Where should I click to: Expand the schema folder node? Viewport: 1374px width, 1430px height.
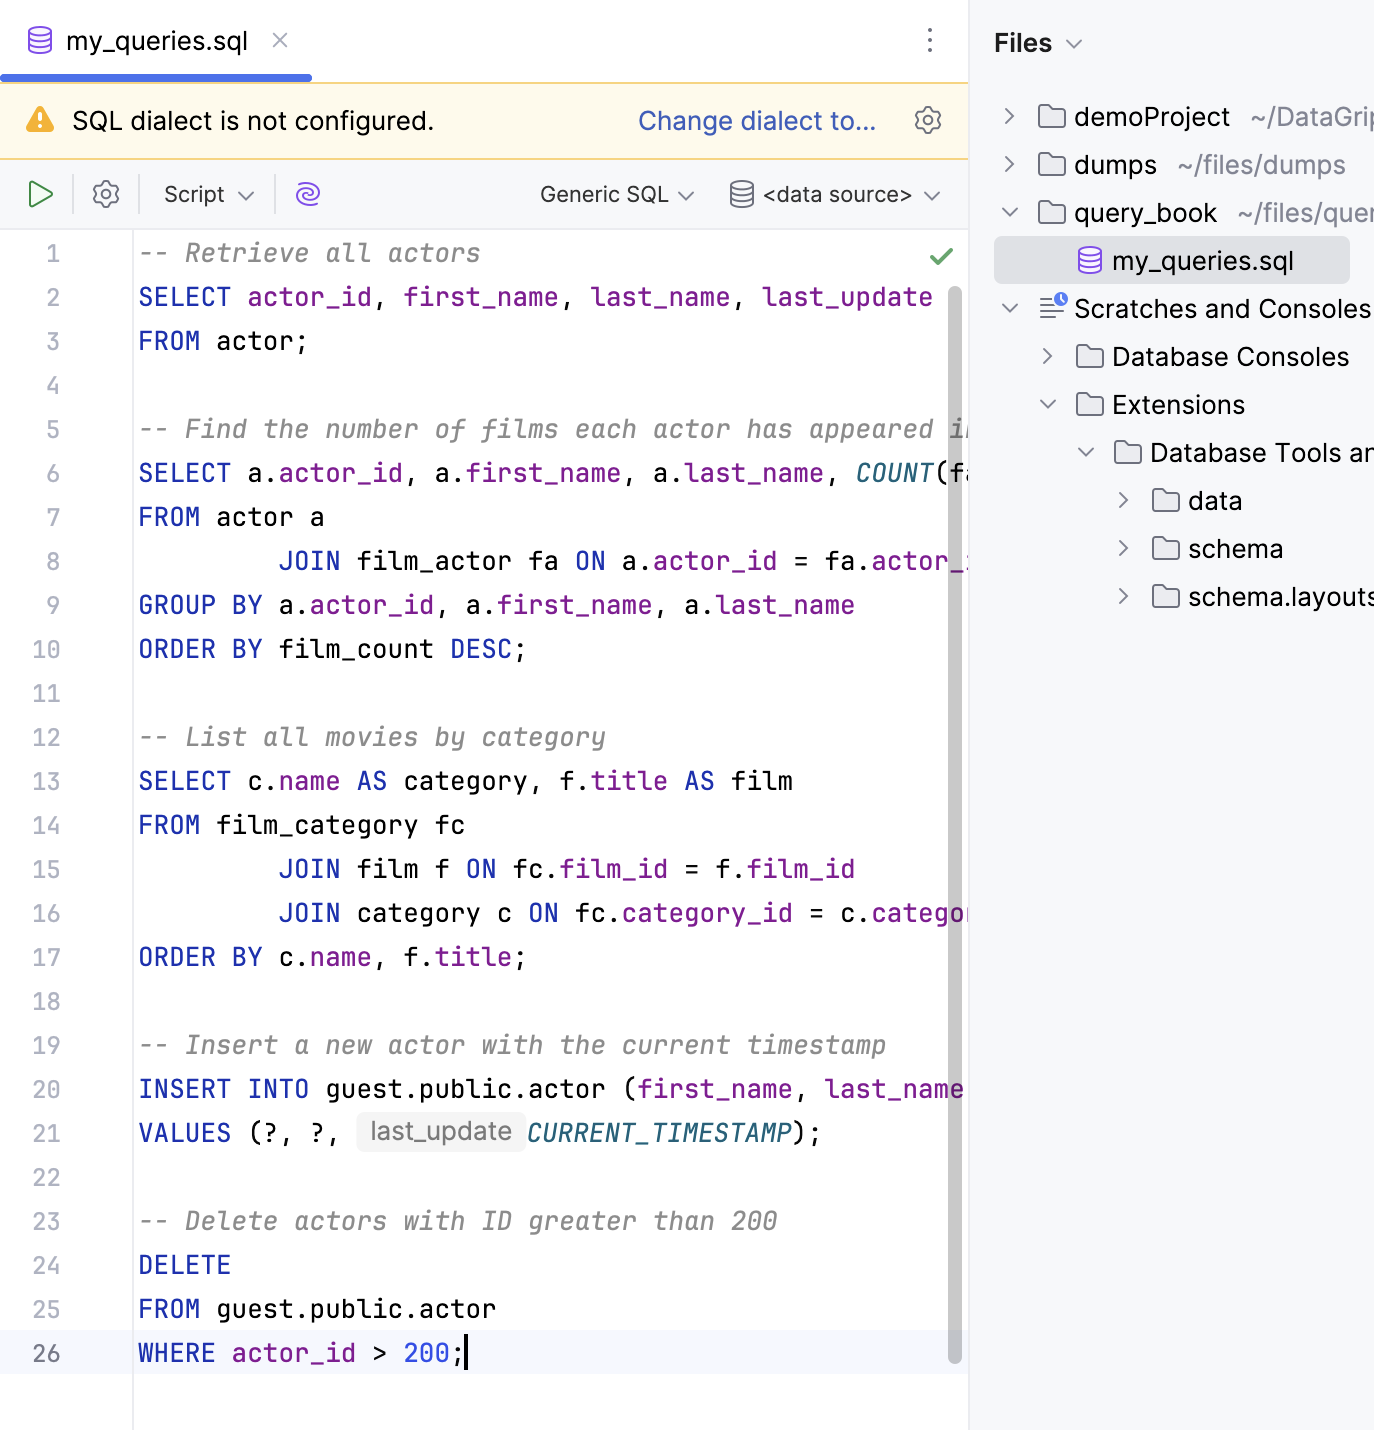click(1124, 548)
